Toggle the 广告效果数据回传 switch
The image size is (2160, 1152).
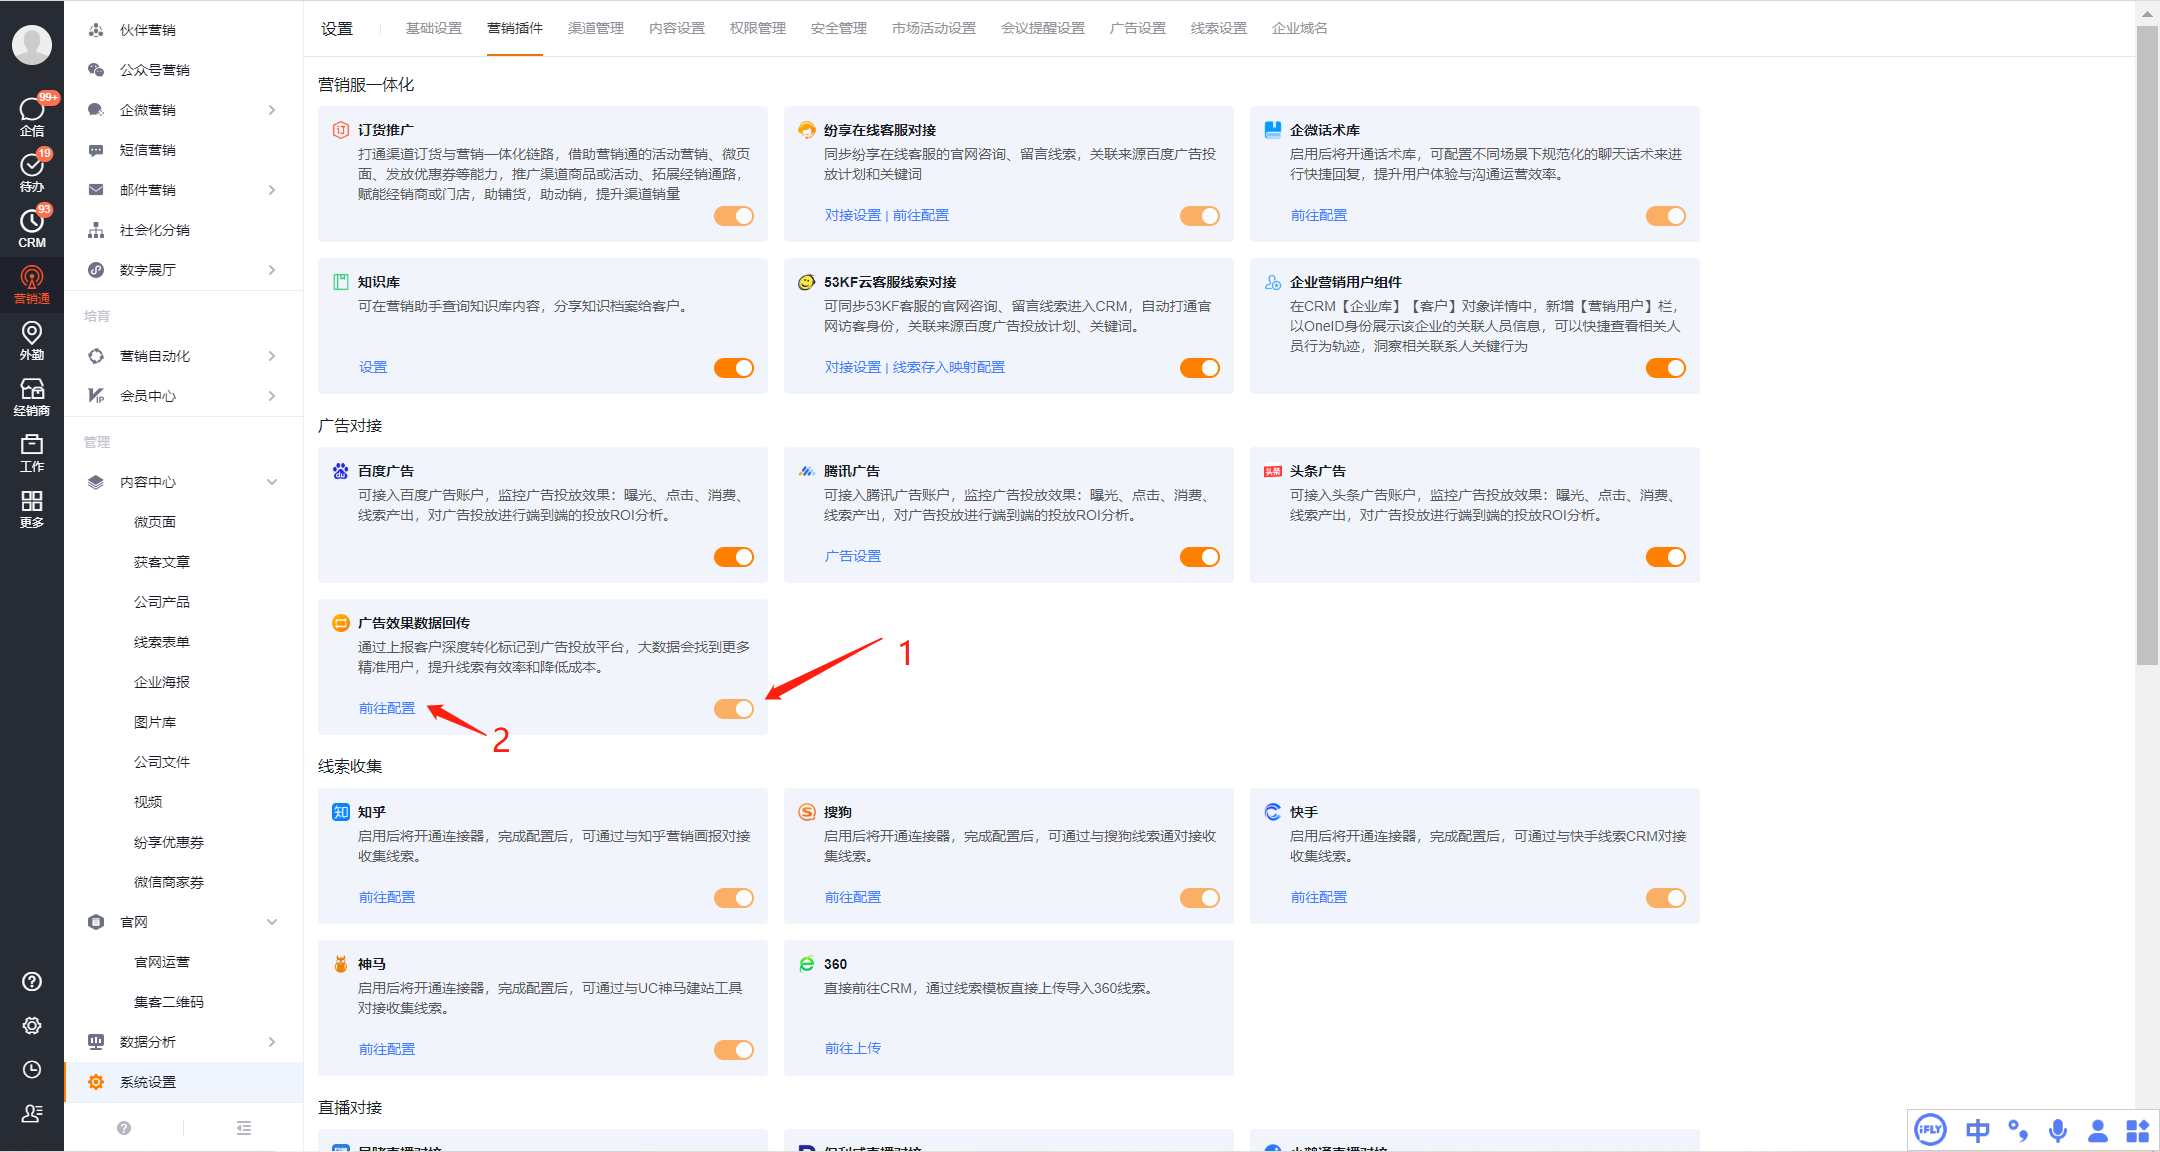click(x=734, y=709)
